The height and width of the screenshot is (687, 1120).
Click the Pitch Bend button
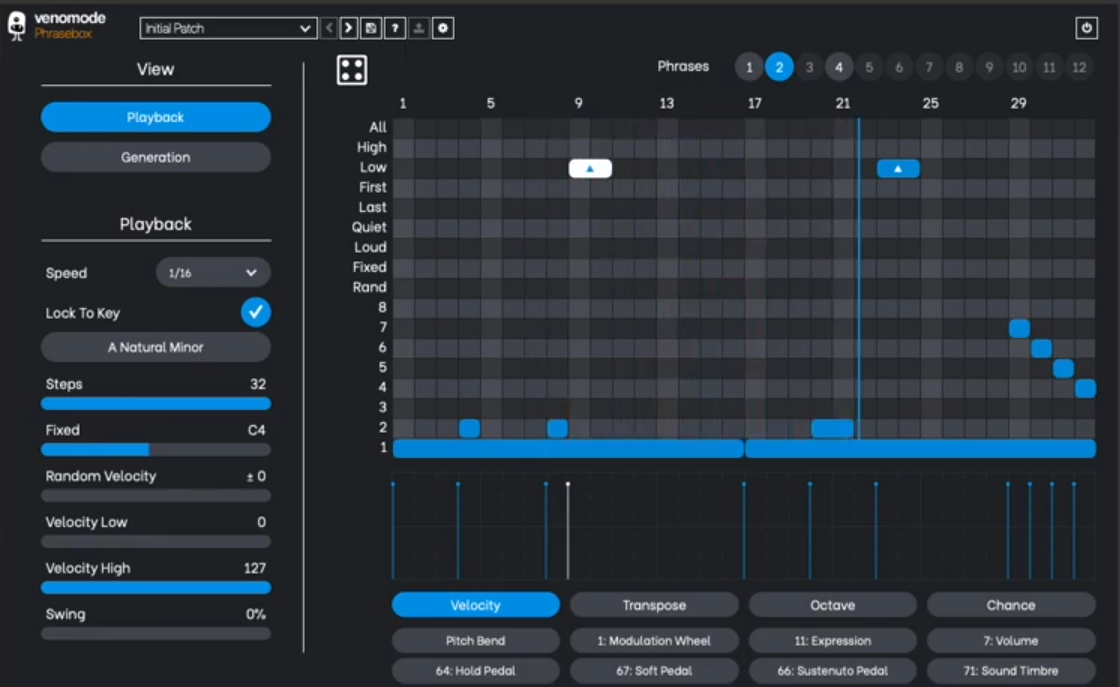476,641
